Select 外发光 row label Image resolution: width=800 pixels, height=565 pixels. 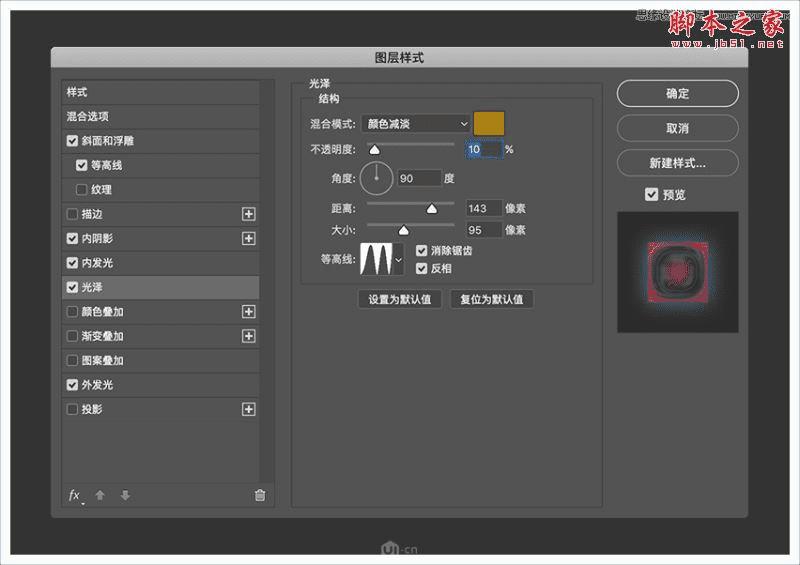97,385
